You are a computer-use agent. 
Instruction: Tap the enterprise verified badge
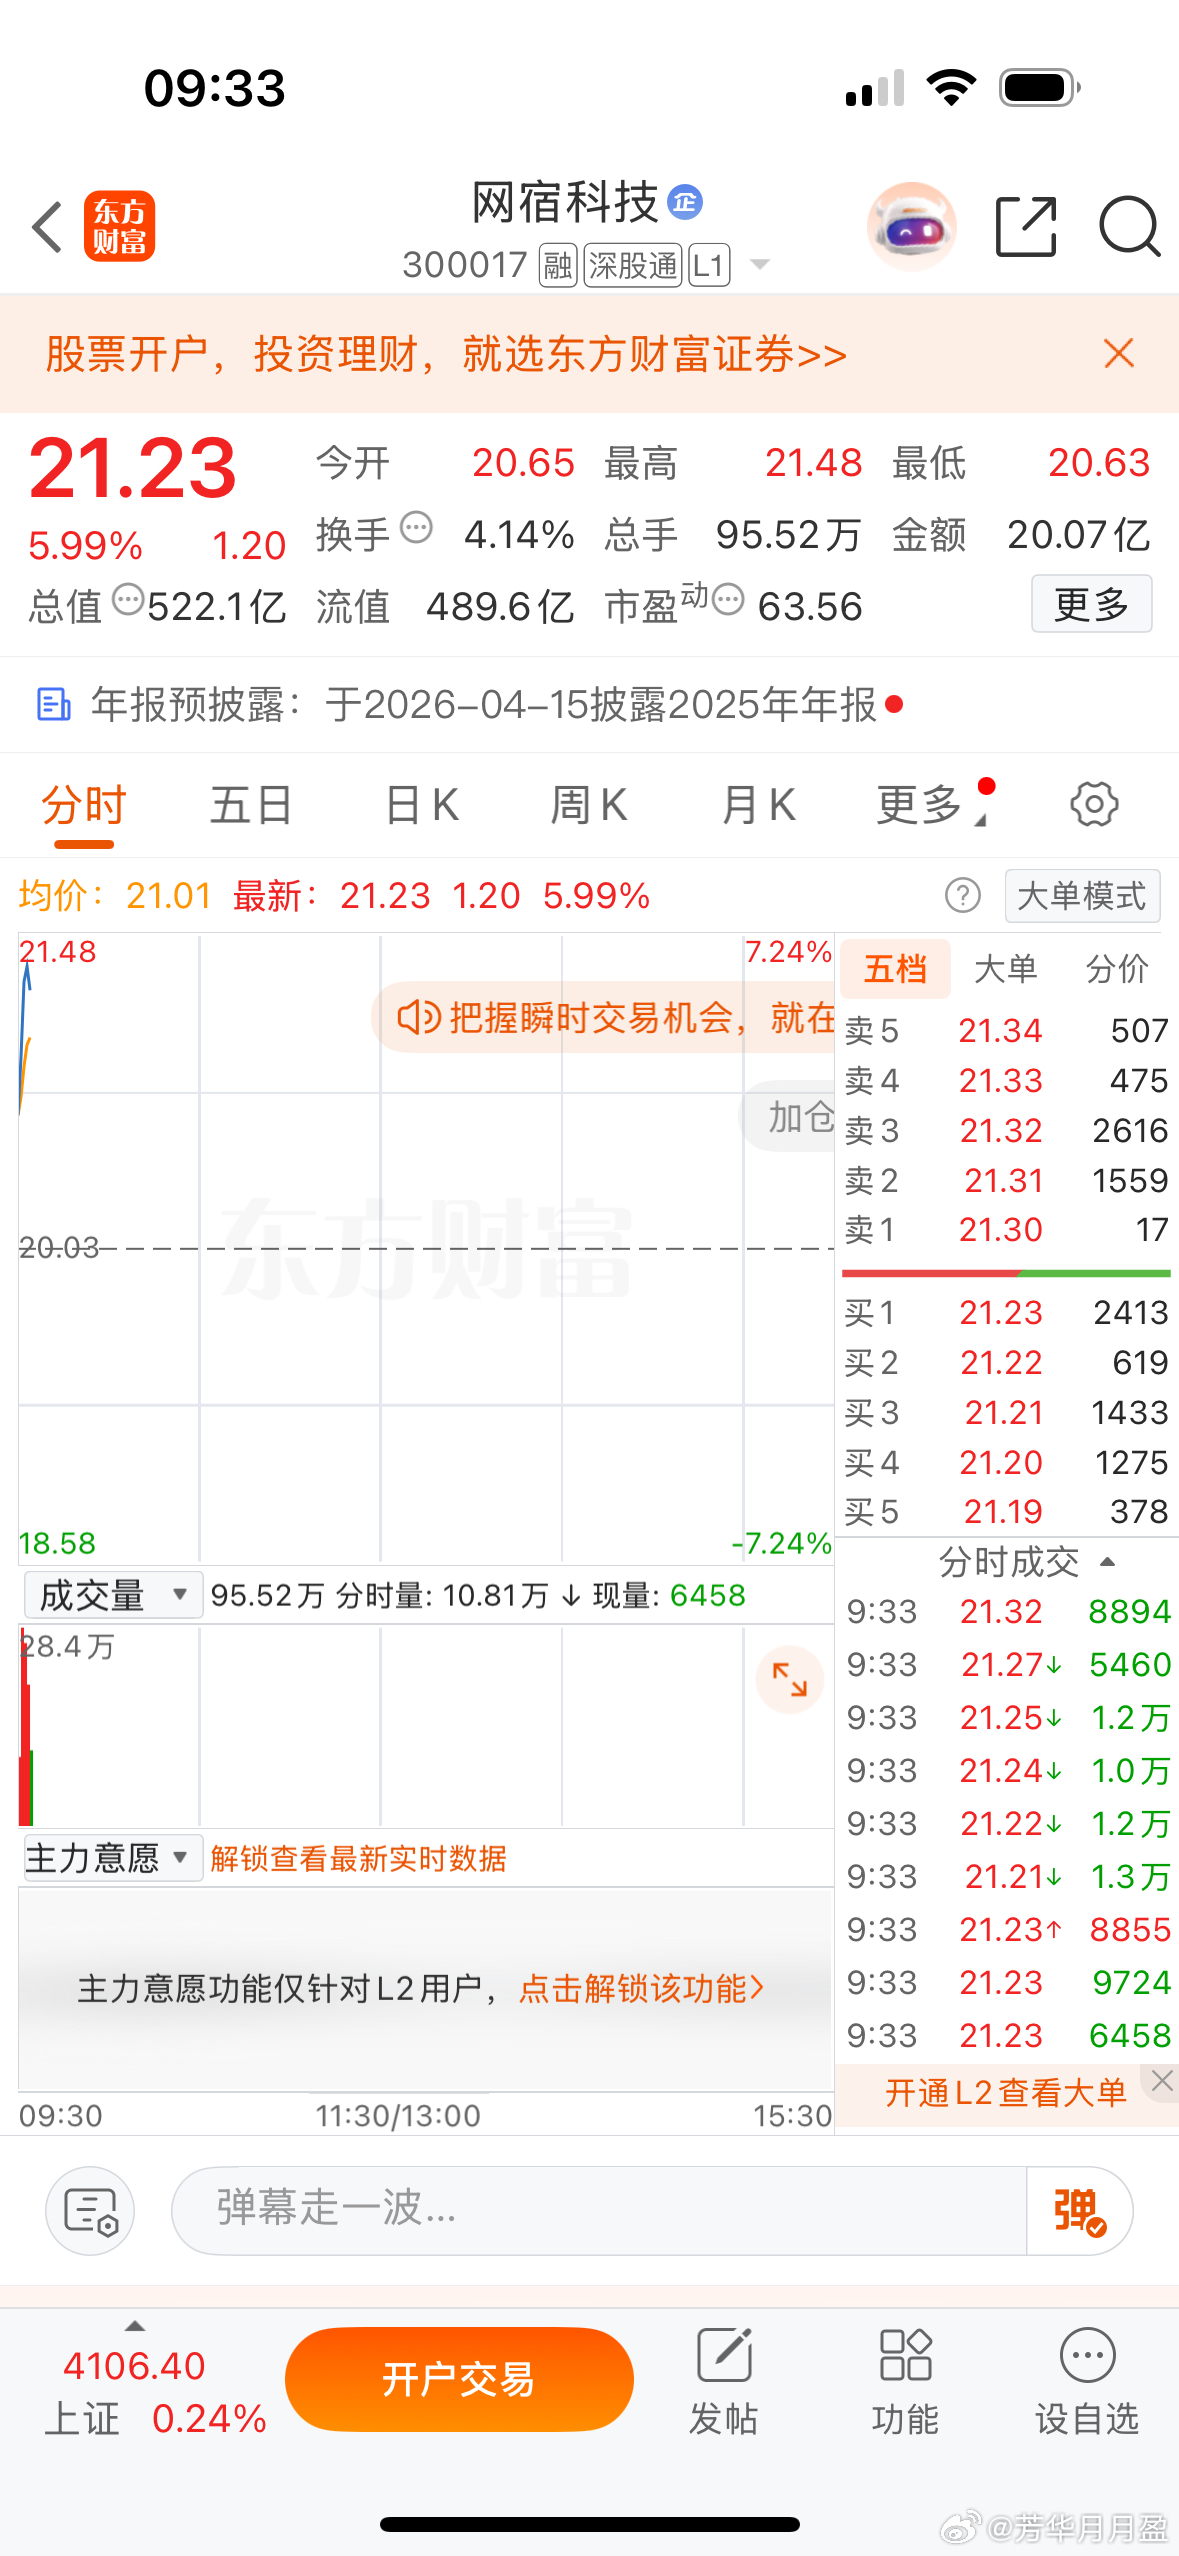click(x=685, y=203)
